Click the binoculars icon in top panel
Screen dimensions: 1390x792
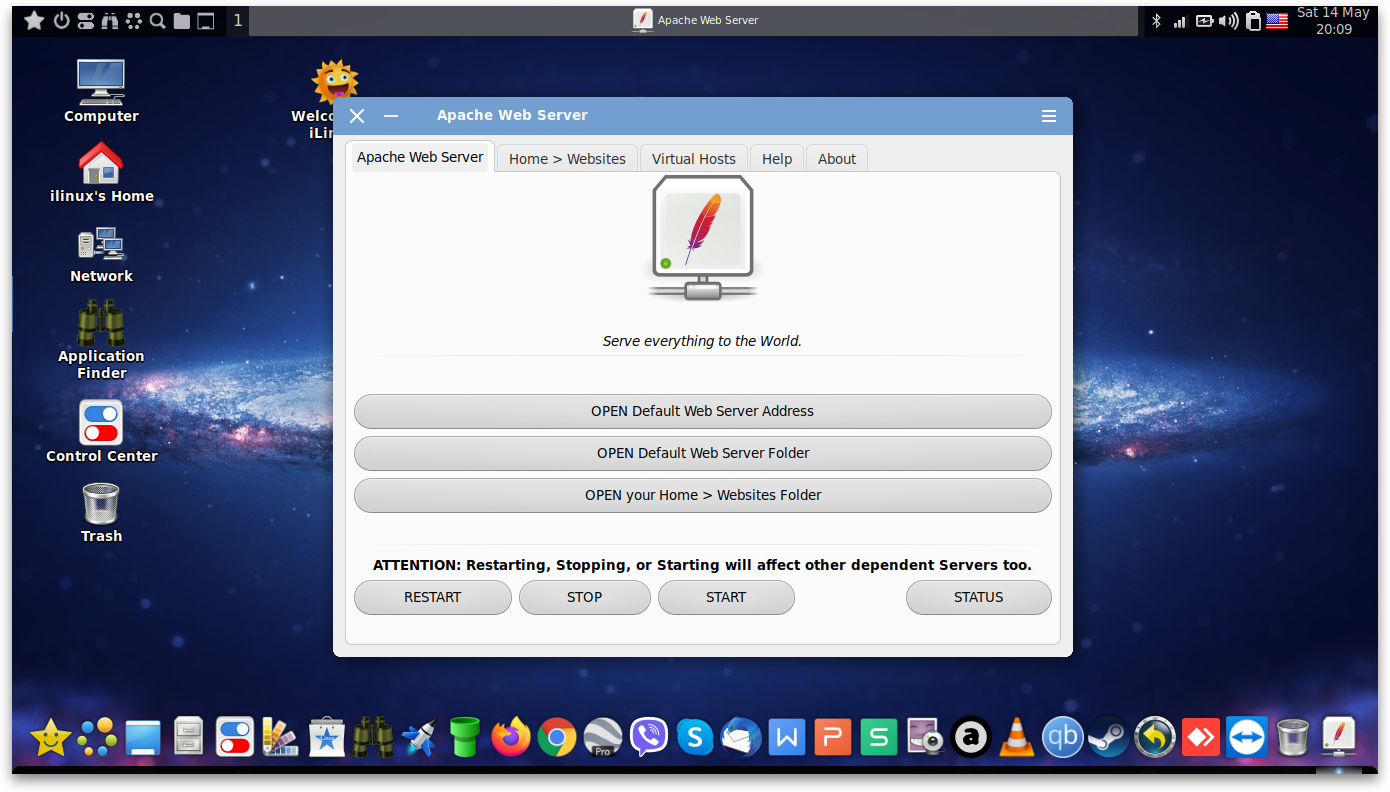click(110, 20)
